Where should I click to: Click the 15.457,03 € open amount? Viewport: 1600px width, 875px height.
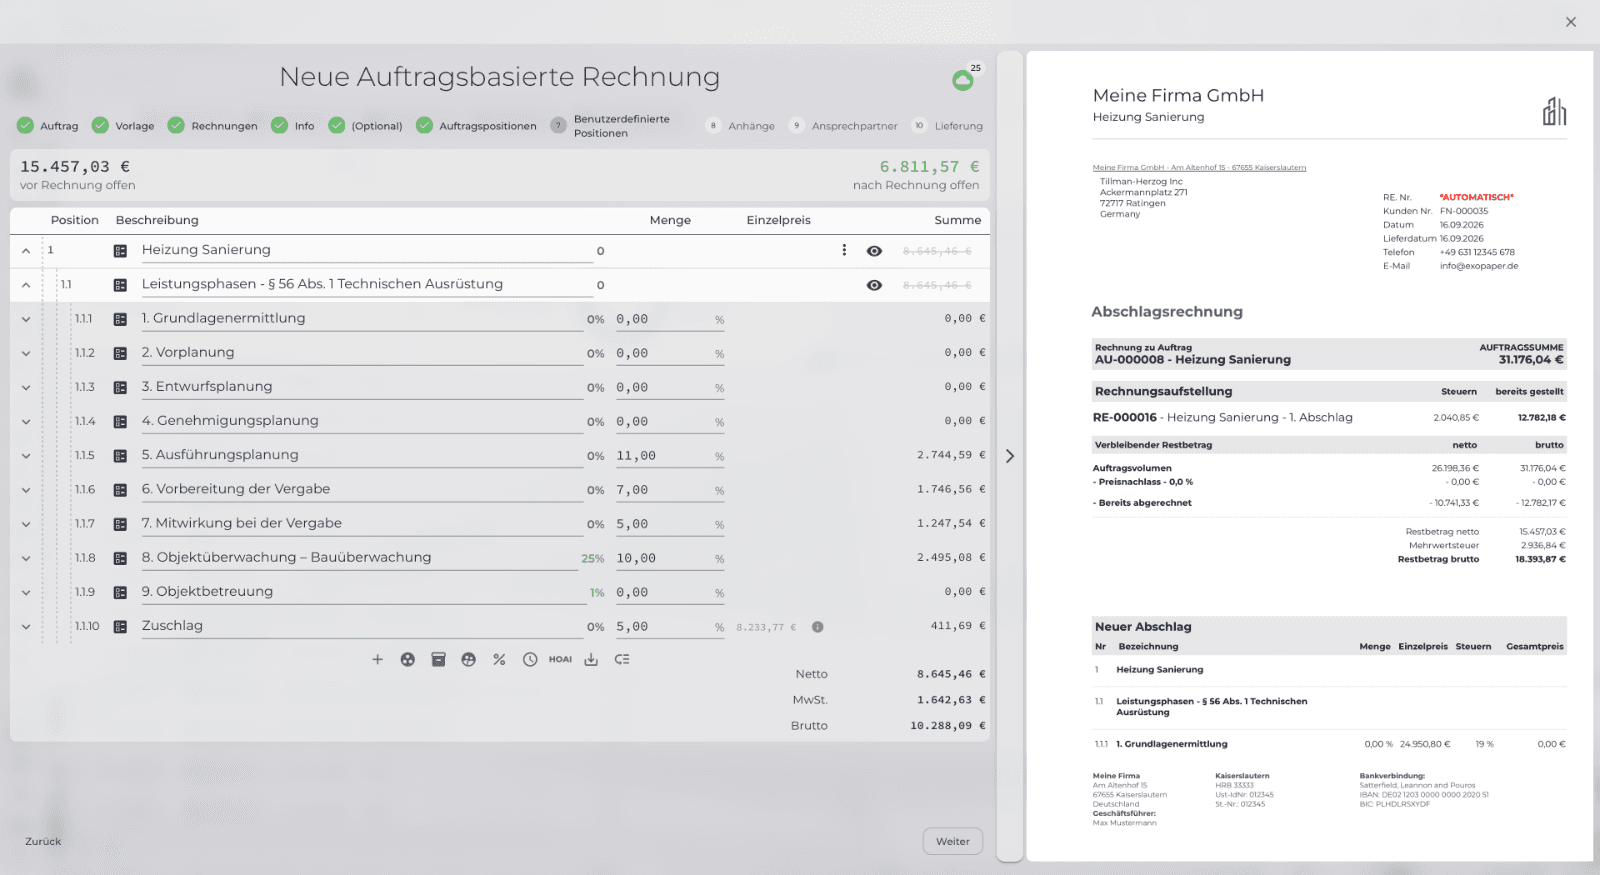75,167
